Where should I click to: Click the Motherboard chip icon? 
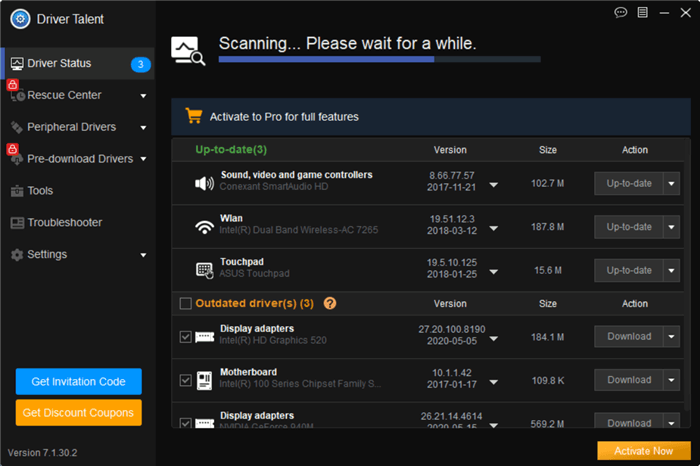point(204,380)
